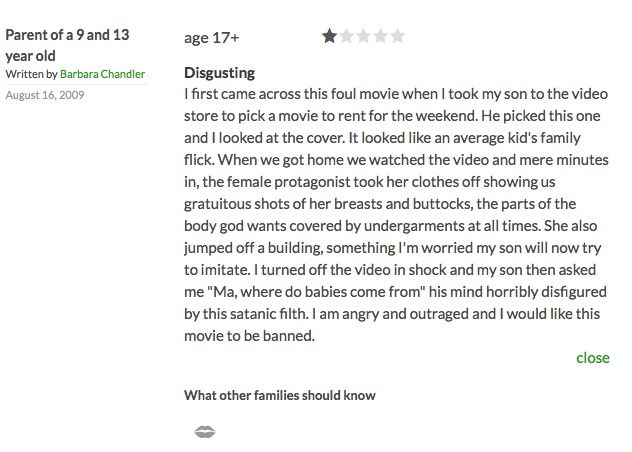The image size is (632, 452).
Task: Click the "Written by" label
Action: [31, 74]
